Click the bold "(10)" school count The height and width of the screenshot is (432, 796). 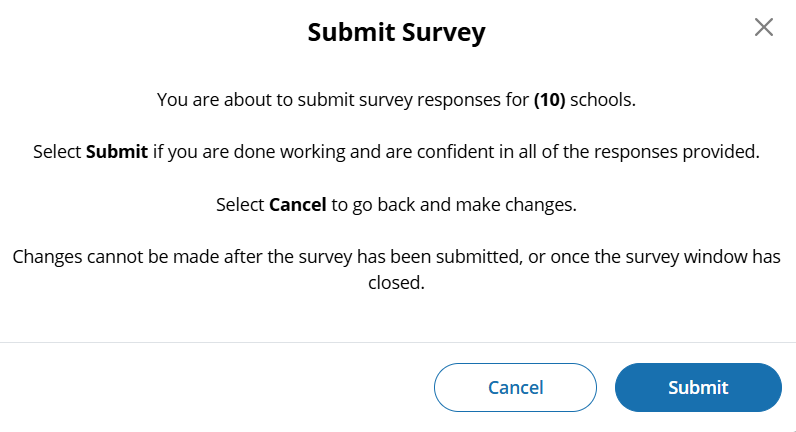(x=549, y=100)
